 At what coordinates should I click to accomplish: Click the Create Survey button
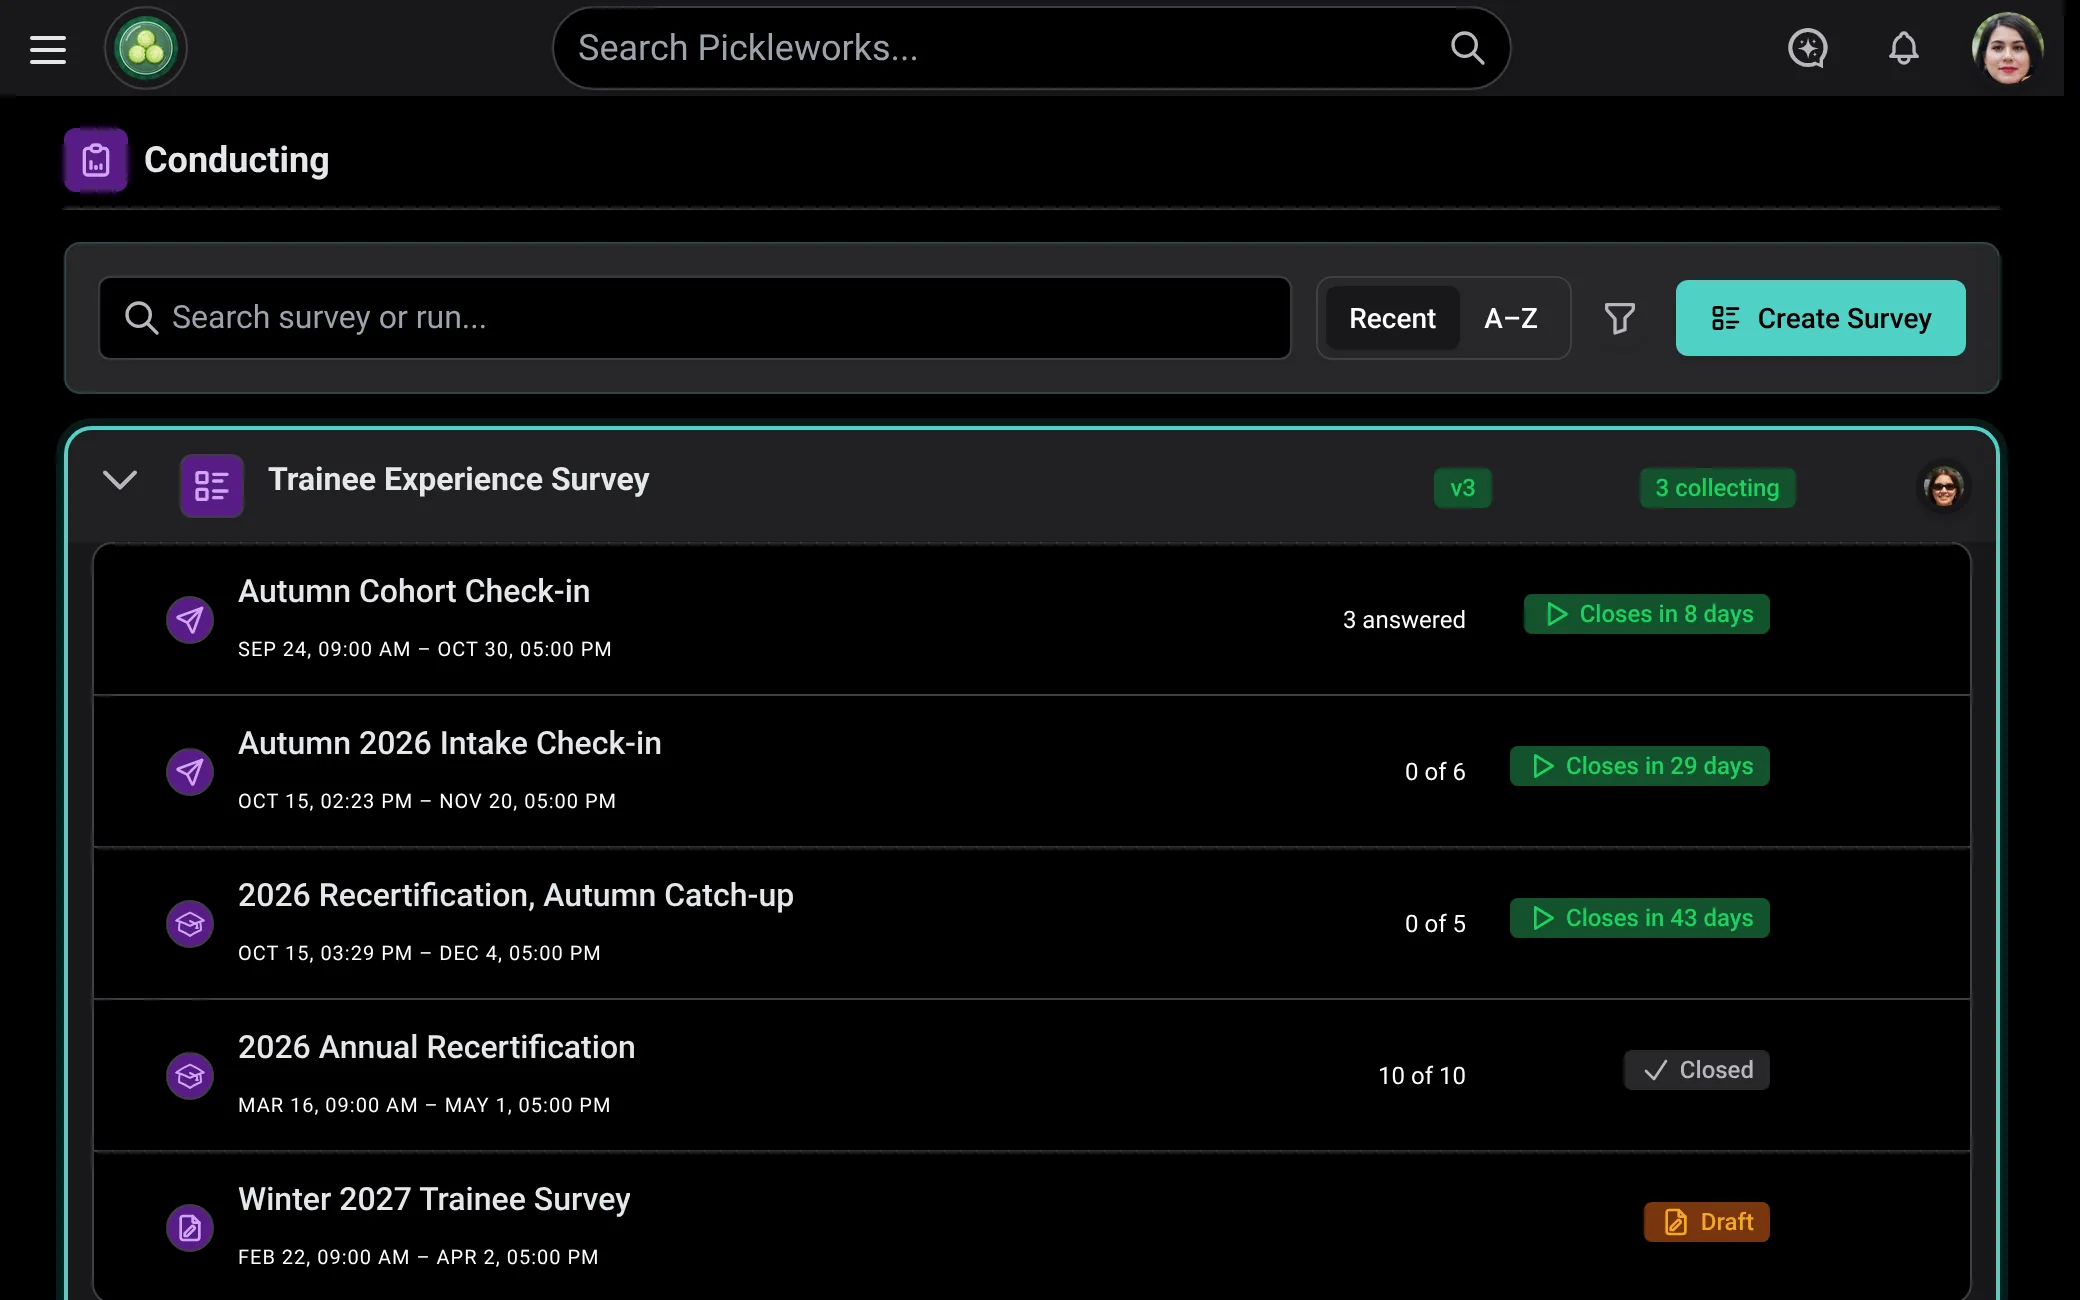[1820, 318]
